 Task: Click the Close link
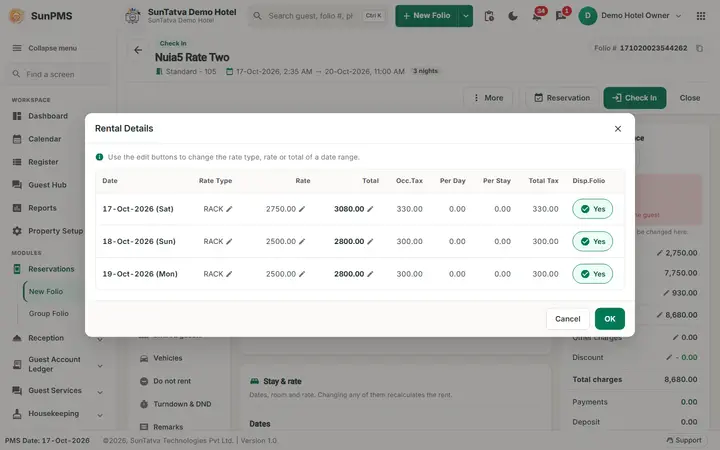point(690,98)
